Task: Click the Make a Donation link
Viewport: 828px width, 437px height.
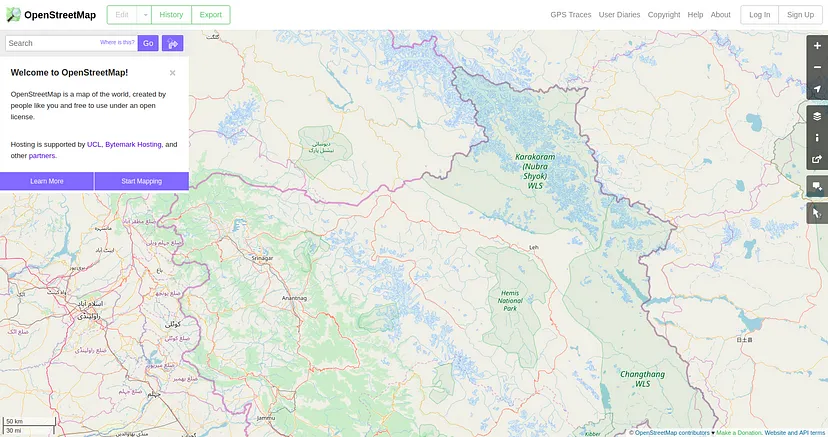Action: pyautogui.click(x=738, y=433)
